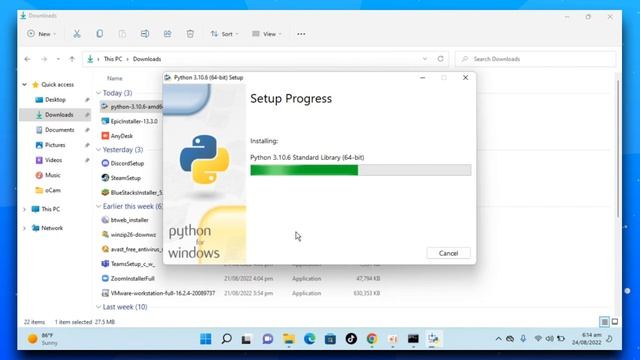Go back using Explorer back arrow
This screenshot has height=360, width=640.
coord(27,59)
